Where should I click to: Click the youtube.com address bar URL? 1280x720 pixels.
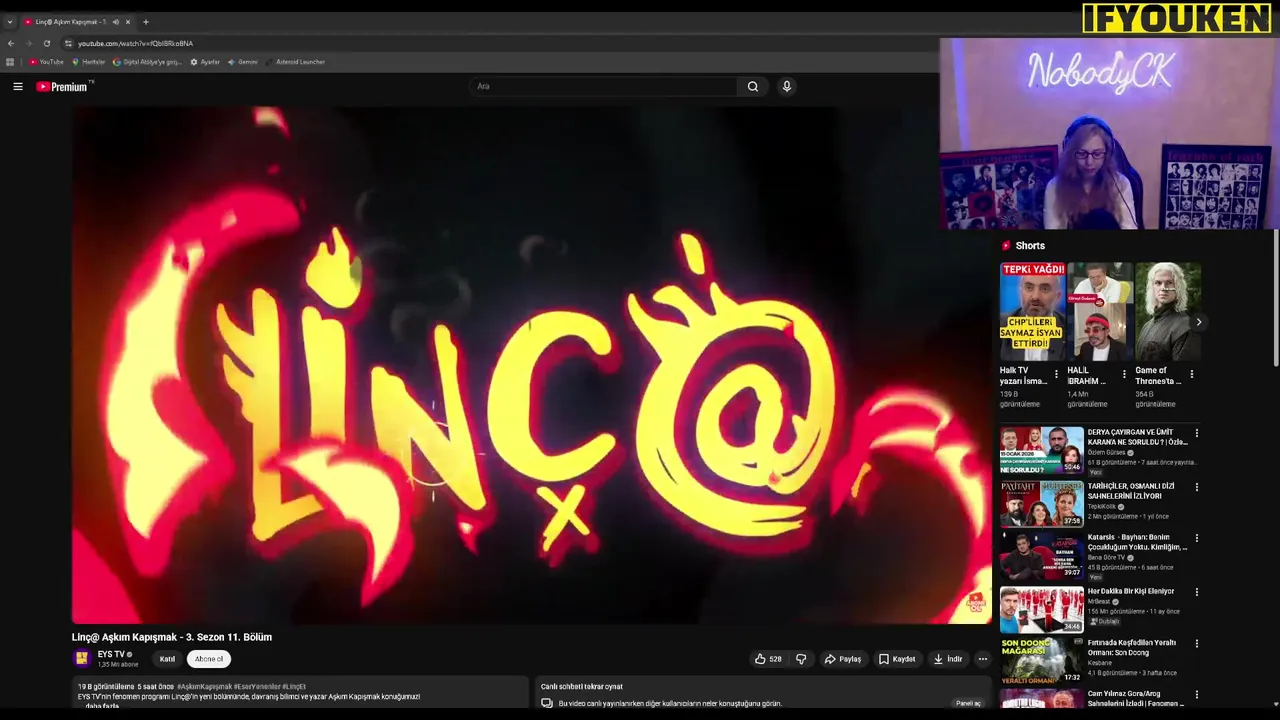point(135,43)
